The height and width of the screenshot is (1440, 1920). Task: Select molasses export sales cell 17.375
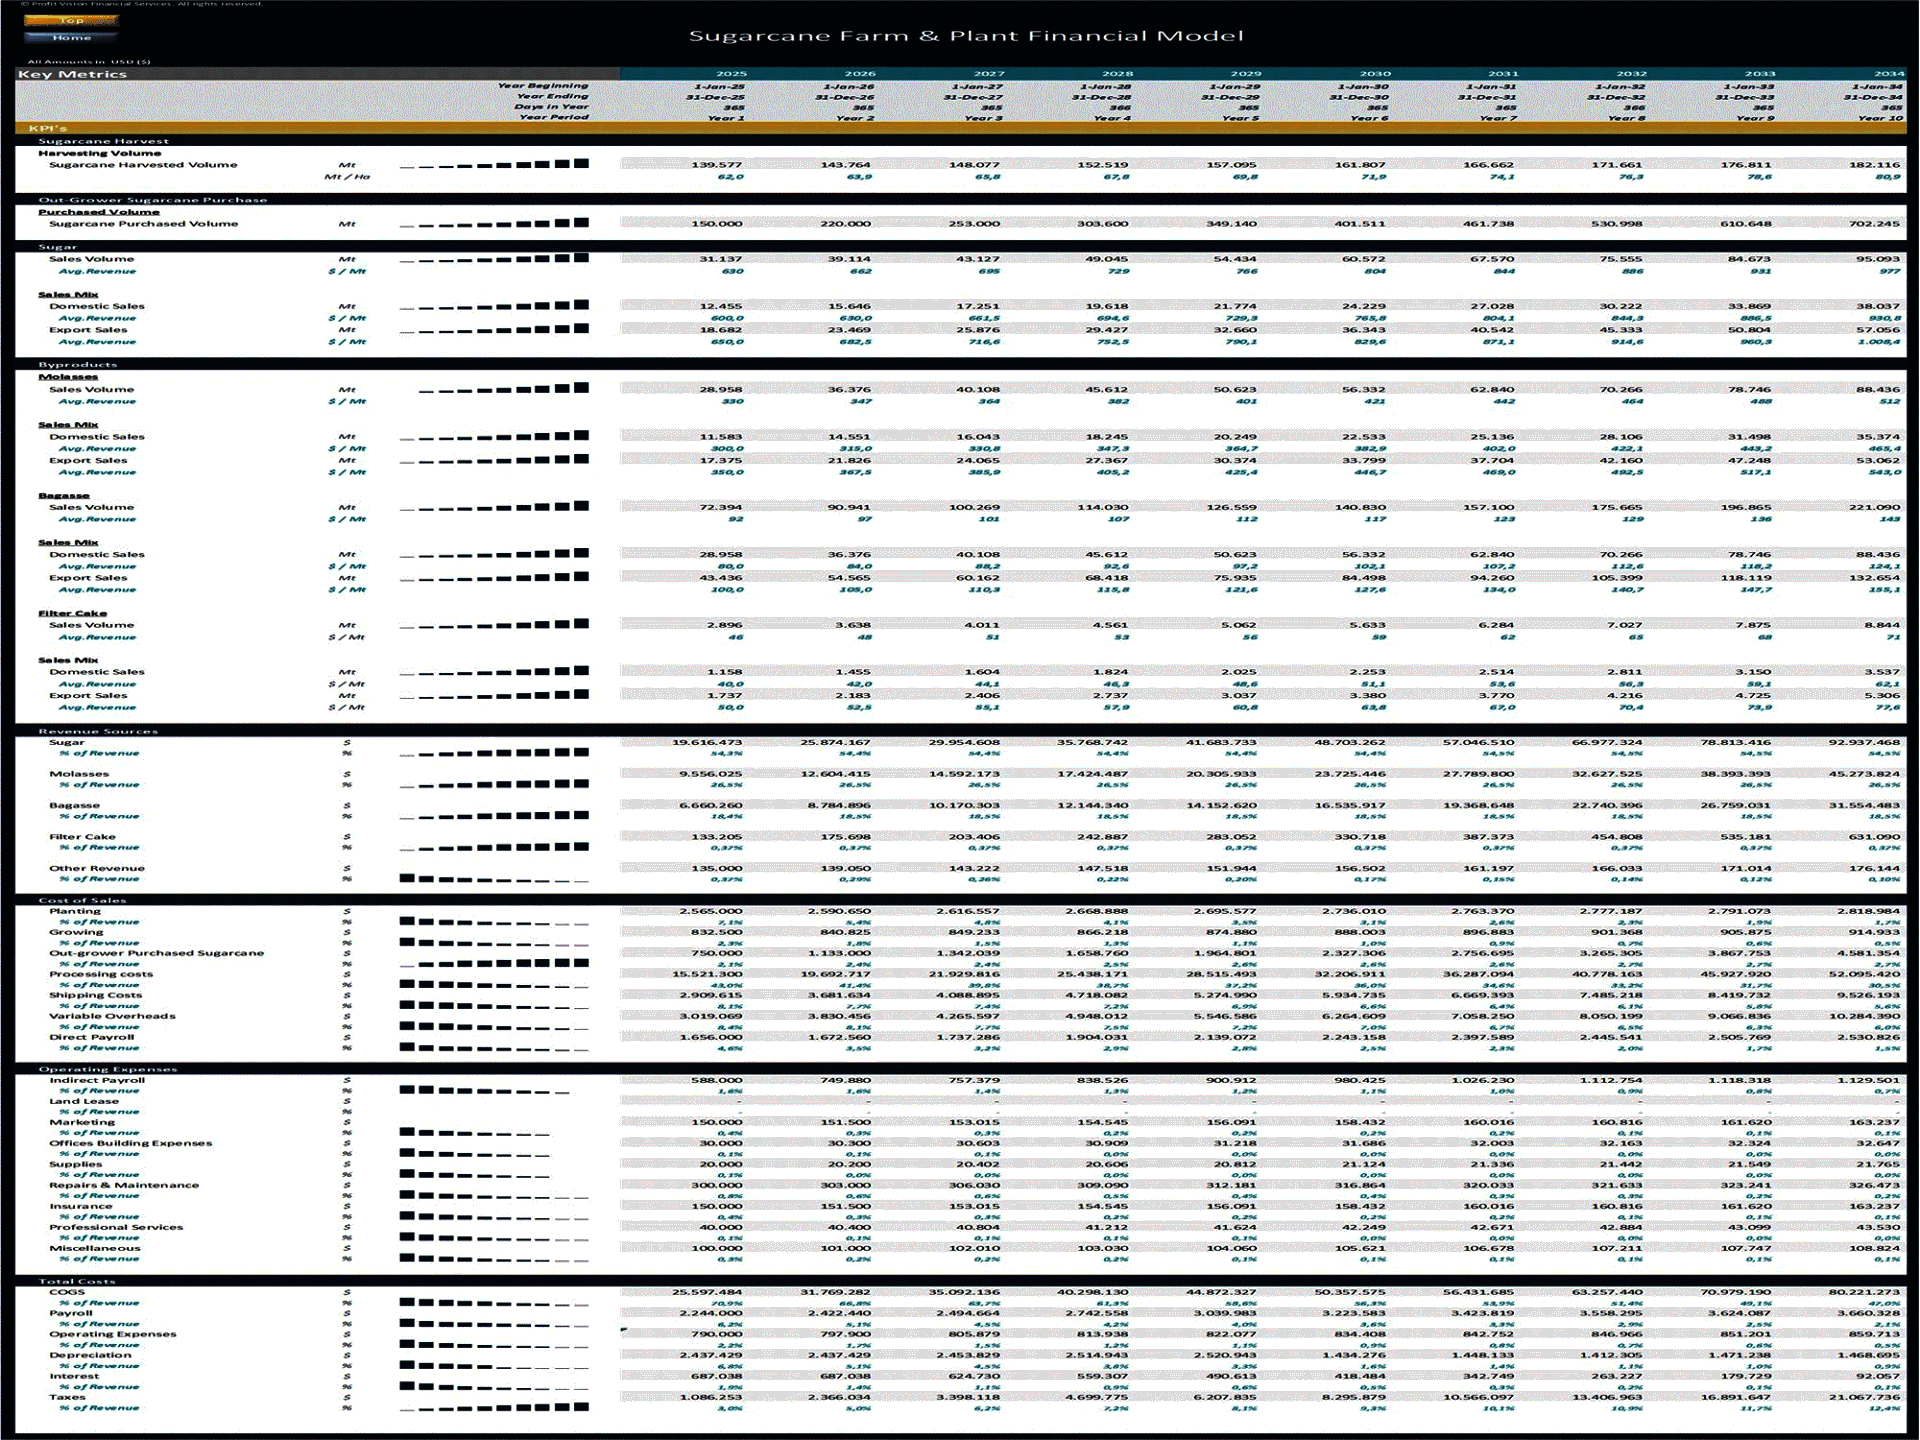(720, 460)
